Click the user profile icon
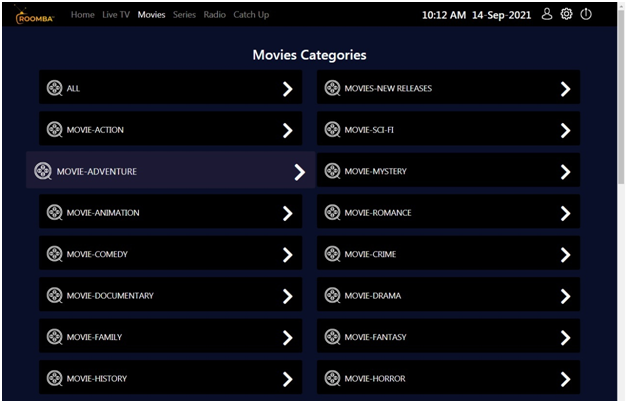 coord(547,14)
